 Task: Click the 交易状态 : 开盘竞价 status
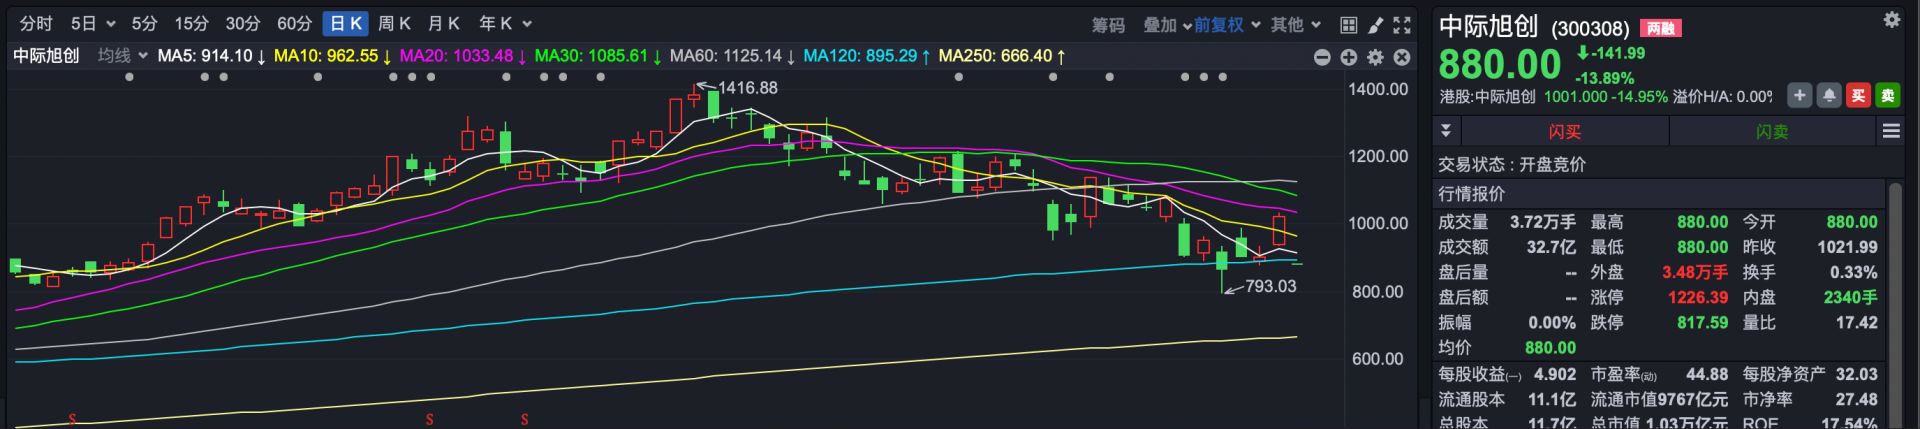pyautogui.click(x=1512, y=164)
